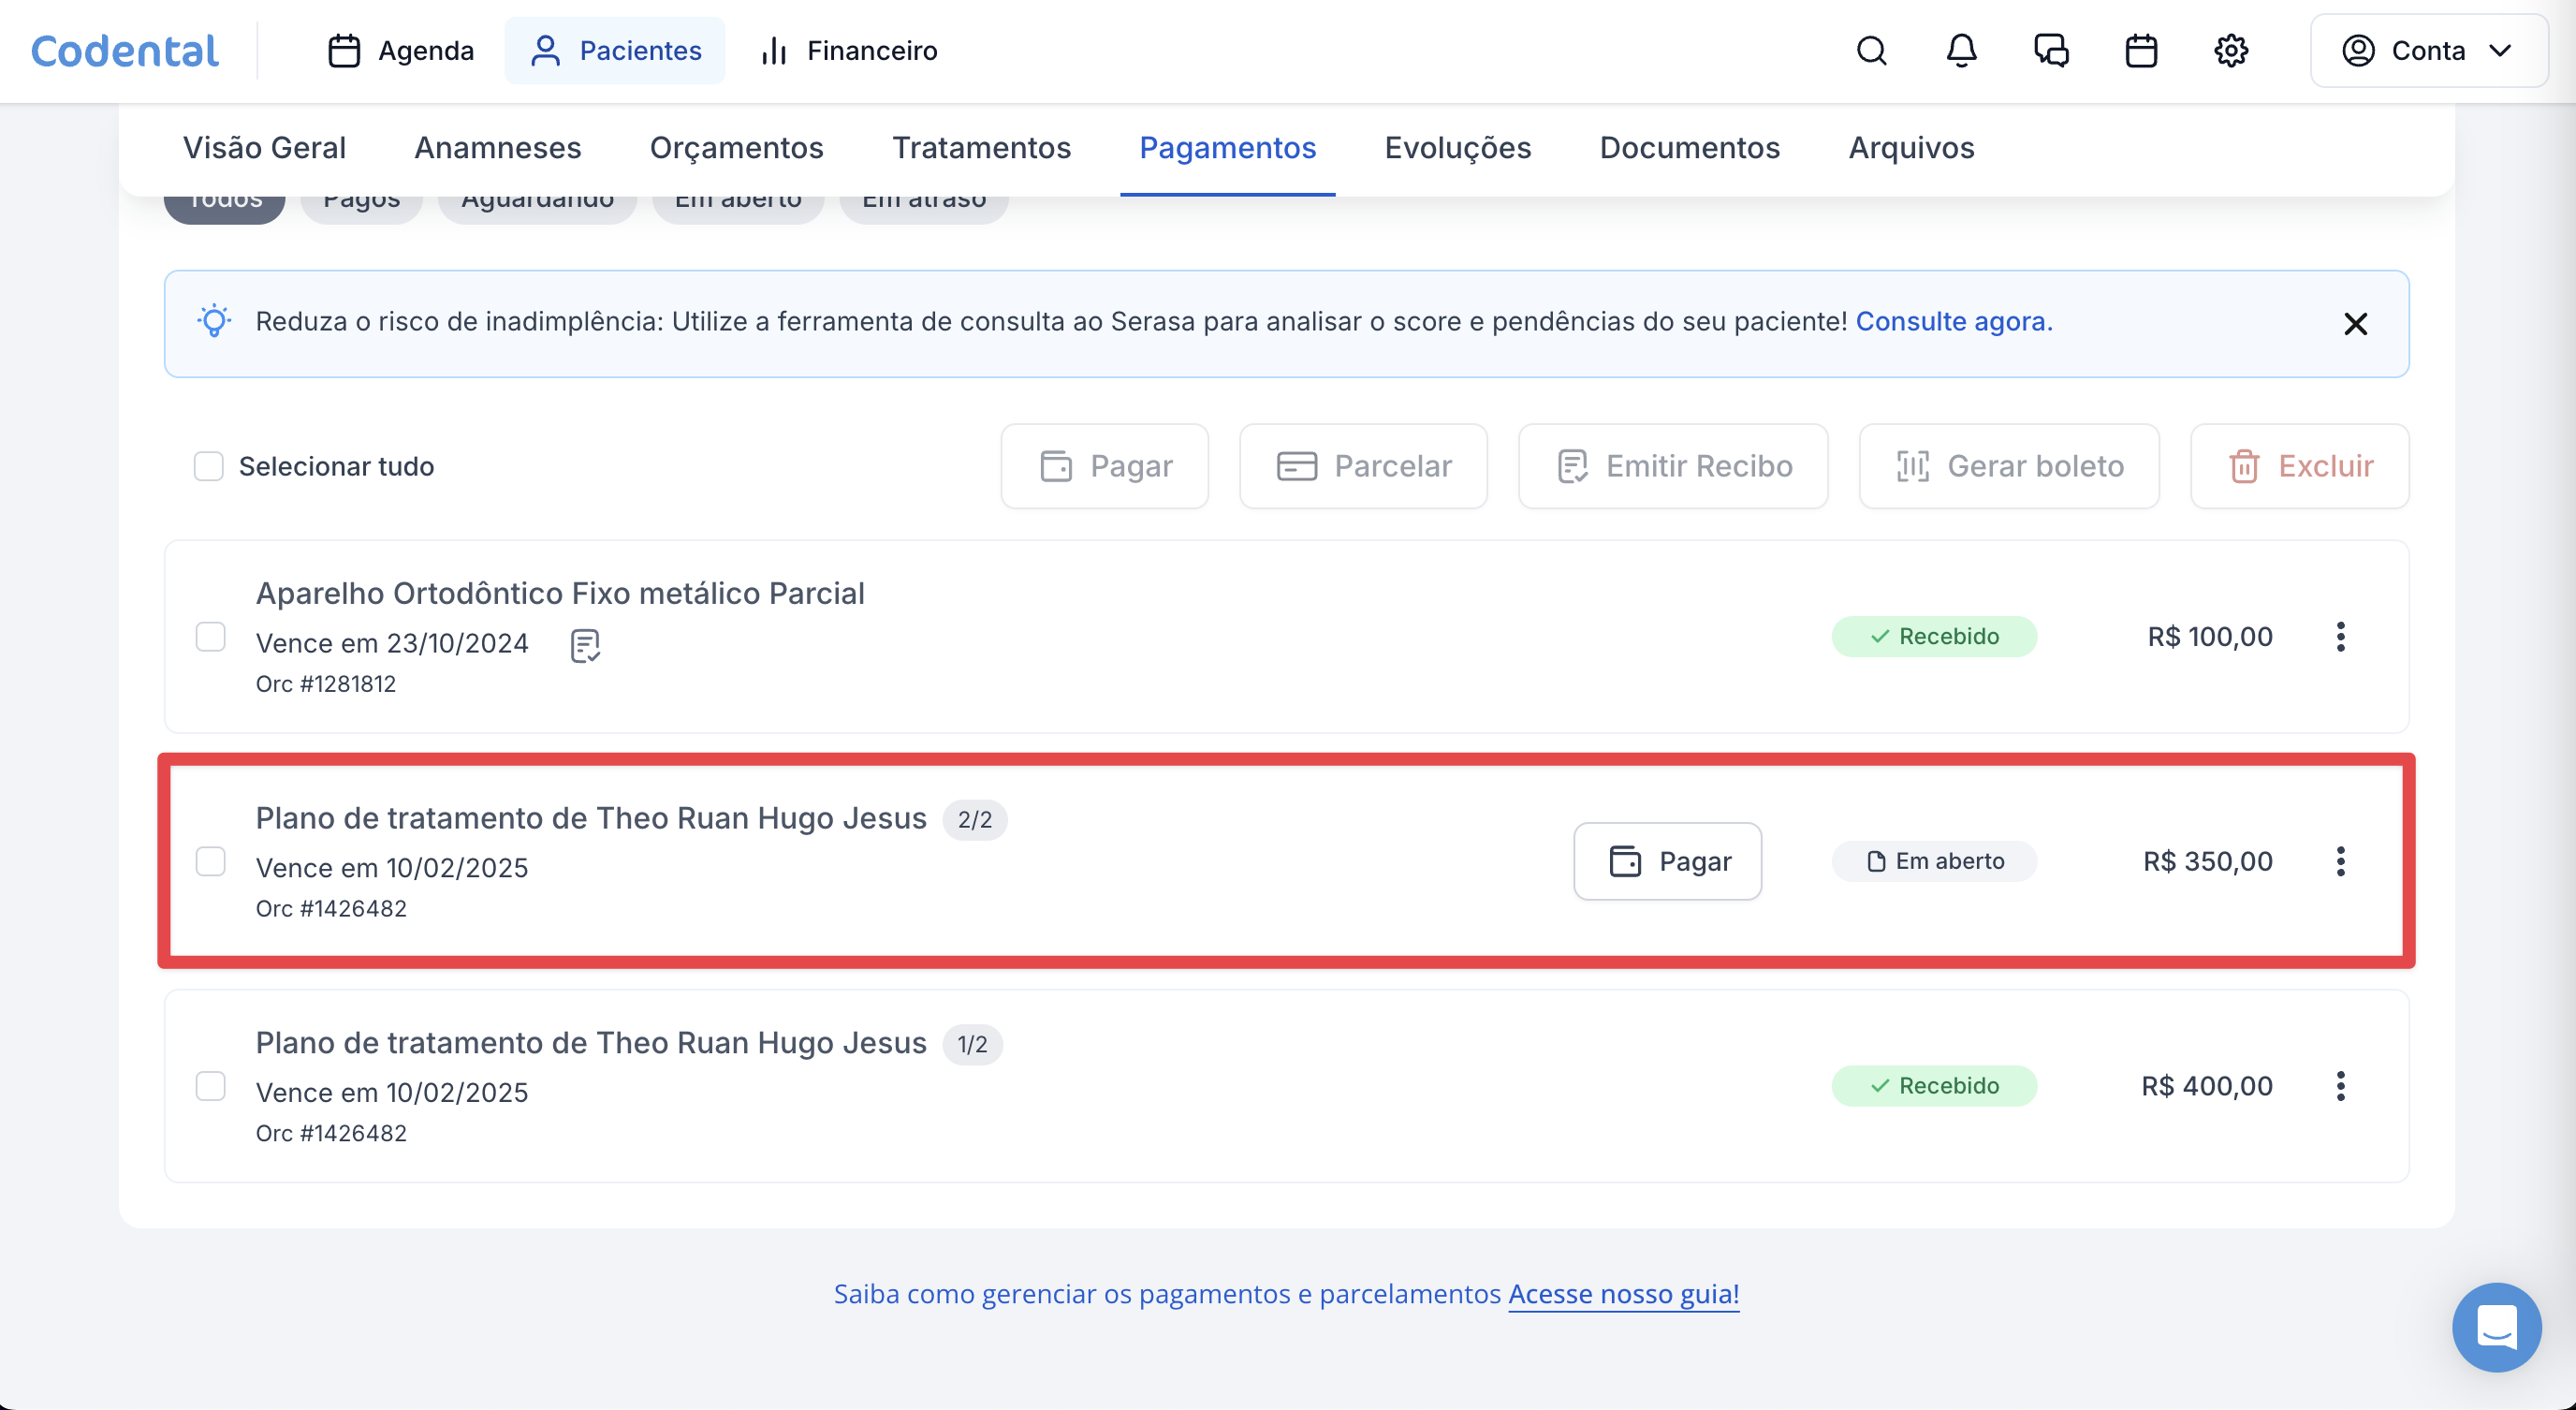Tick the R$ 350,00 installment checkbox
2576x1410 pixels.
click(210, 862)
